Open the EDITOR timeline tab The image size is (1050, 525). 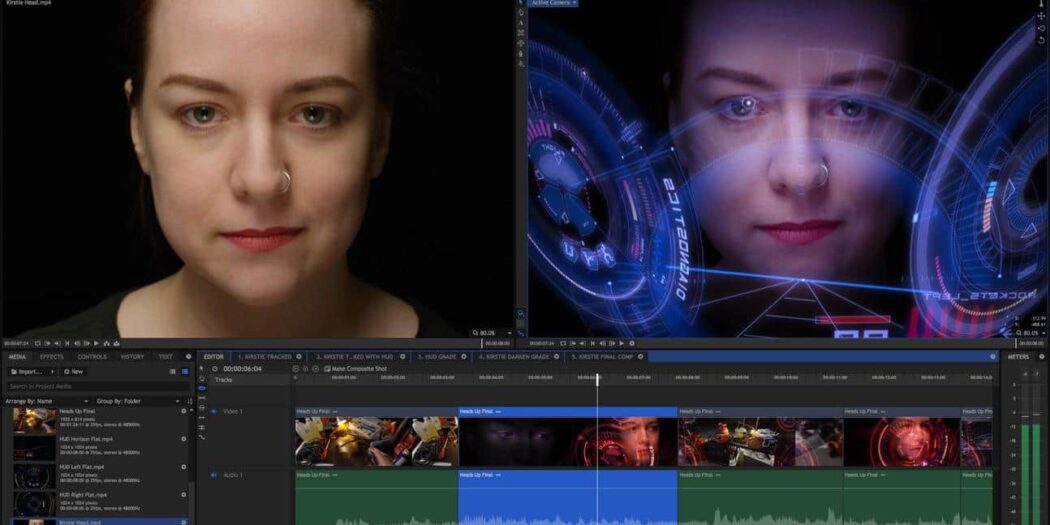214,357
